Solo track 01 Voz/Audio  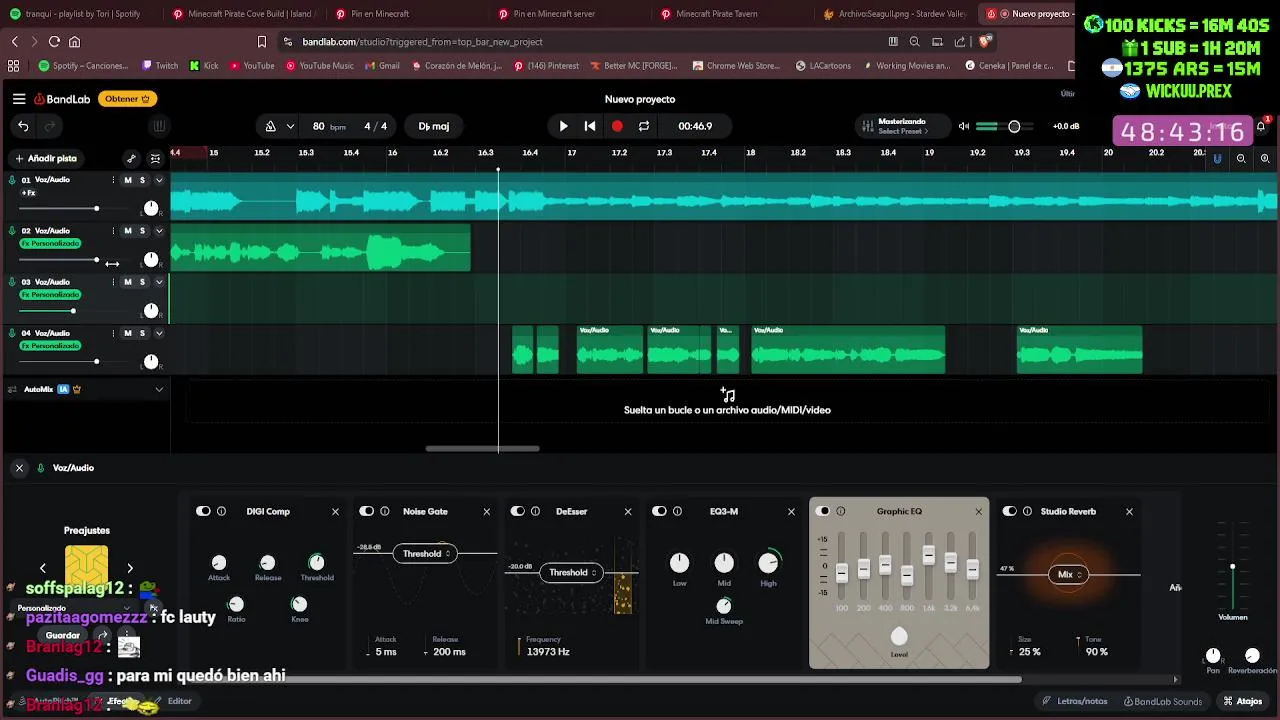(142, 180)
